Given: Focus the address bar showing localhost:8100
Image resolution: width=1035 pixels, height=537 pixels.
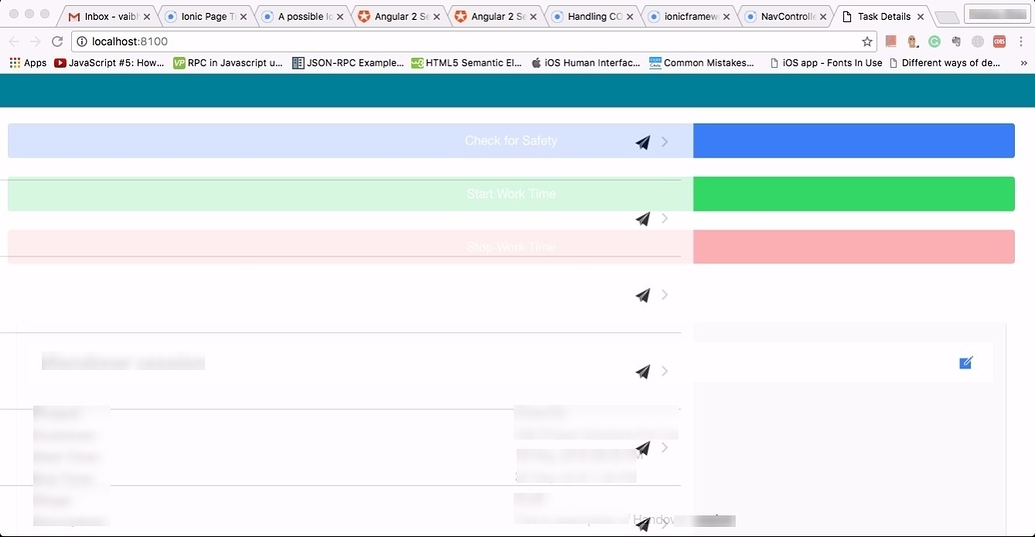Looking at the screenshot, I should [474, 42].
